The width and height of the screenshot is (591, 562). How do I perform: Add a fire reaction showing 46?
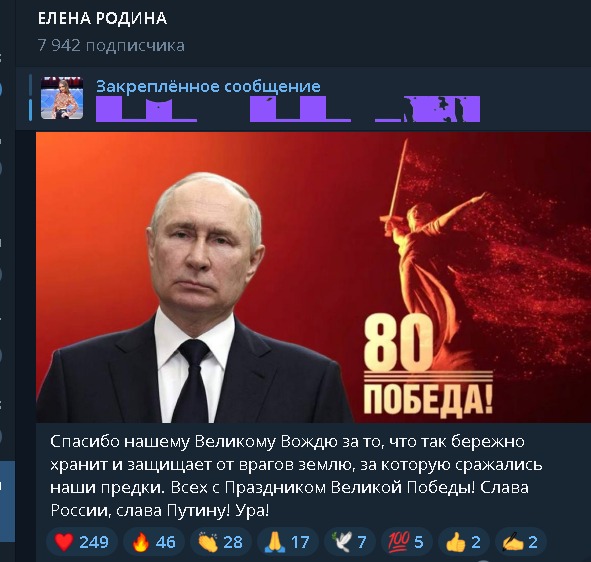[154, 542]
